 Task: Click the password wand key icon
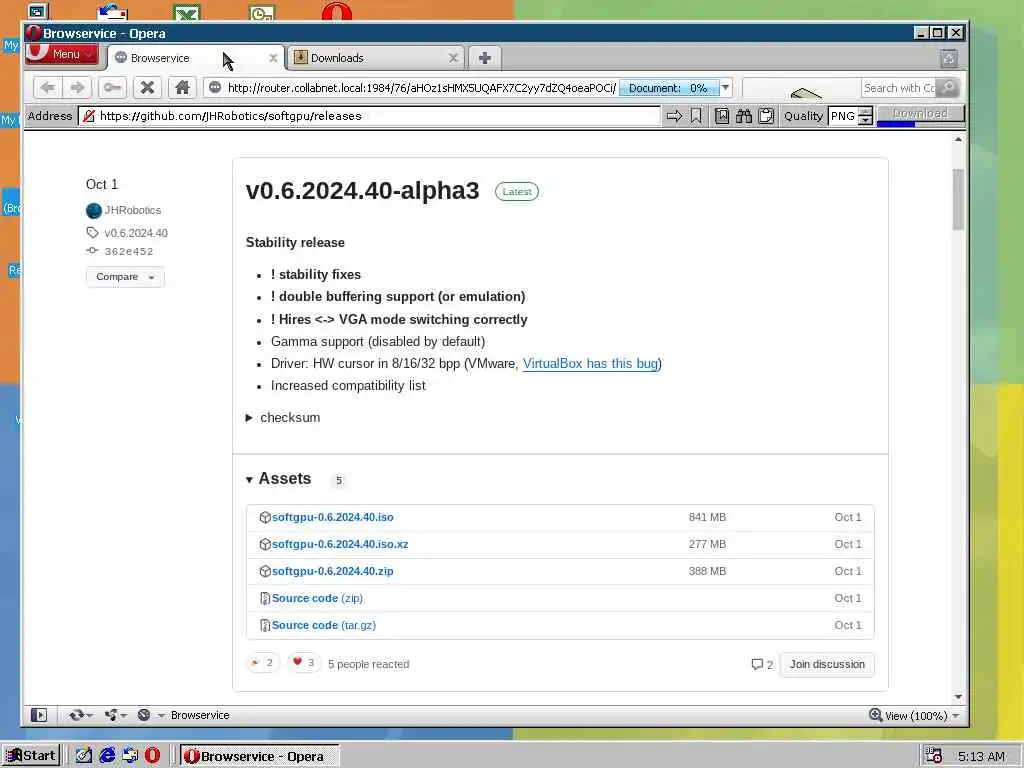(112, 88)
